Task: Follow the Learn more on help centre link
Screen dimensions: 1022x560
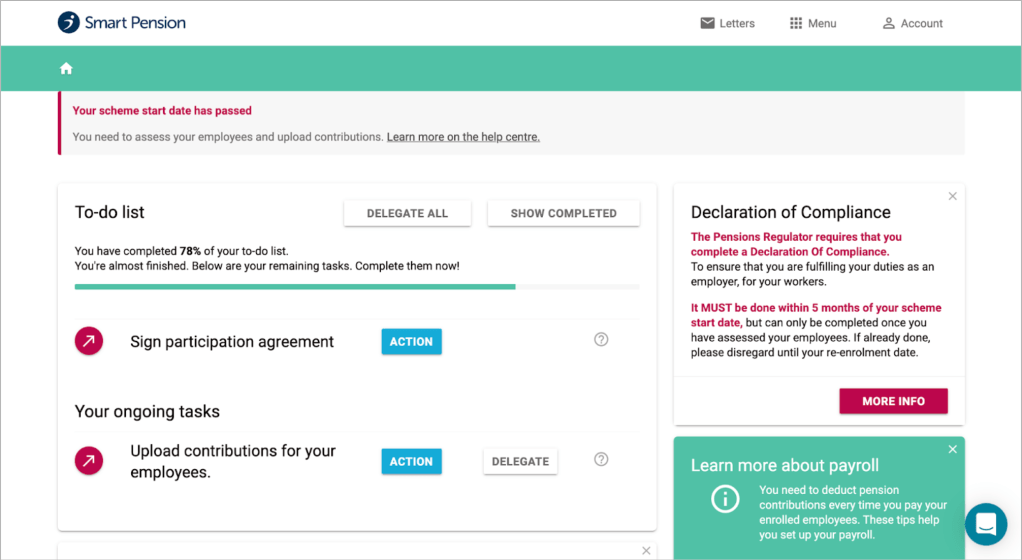Action: [463, 137]
